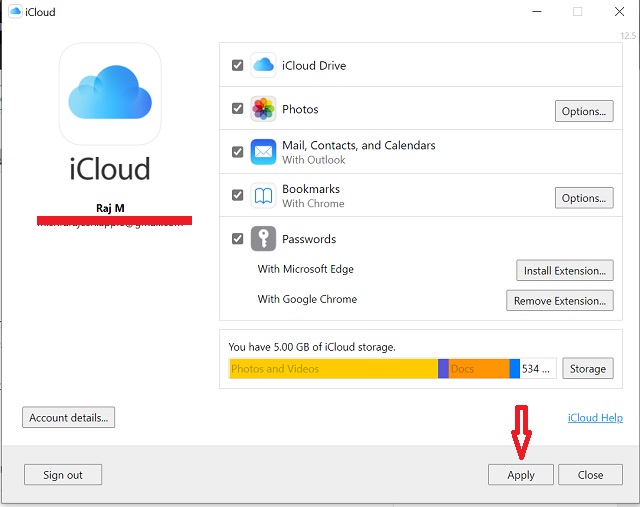Viewport: 640px width, 507px height.
Task: Click Remove Extension for Google Chrome
Action: coord(560,300)
